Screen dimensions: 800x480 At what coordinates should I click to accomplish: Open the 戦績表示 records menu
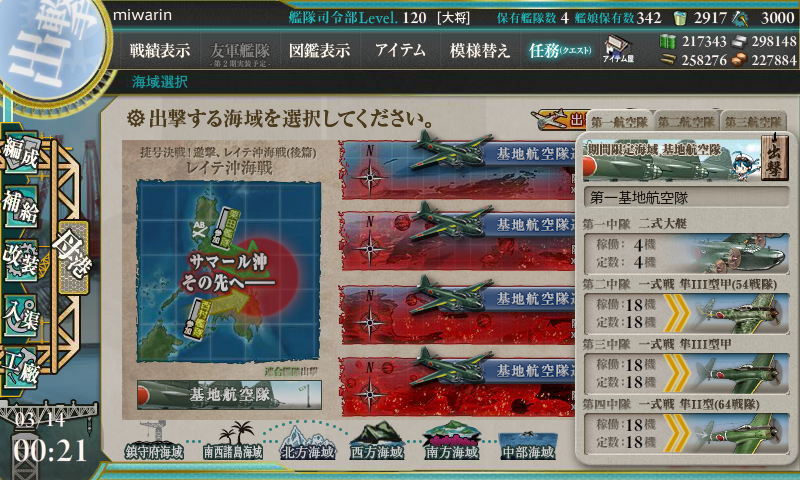coord(160,50)
